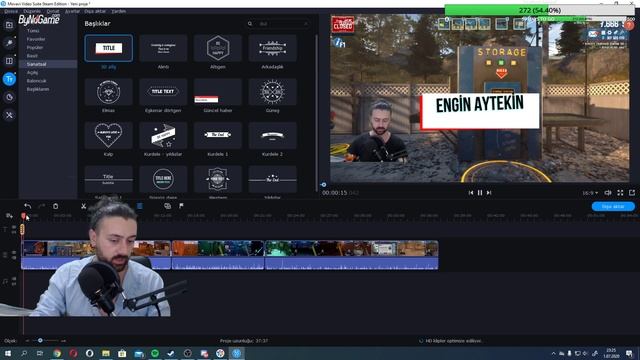This screenshot has width=640, height=360.
Task: Select the Altıgen hexagon title preset
Action: 218,48
